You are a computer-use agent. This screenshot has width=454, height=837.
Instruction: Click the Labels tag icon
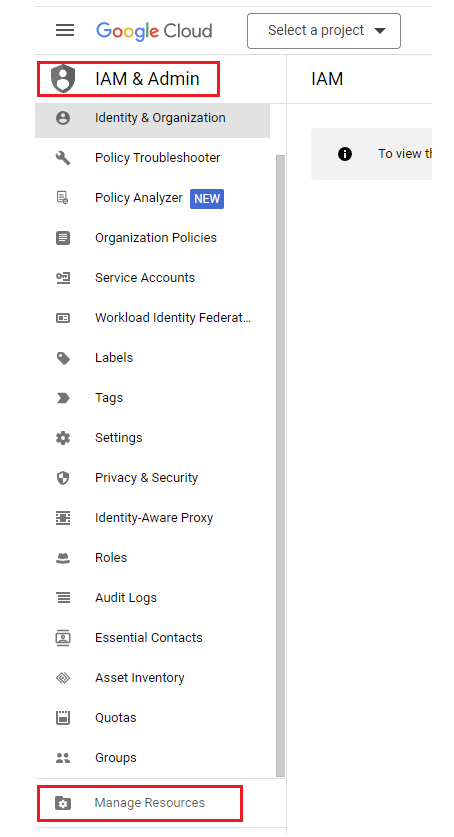click(x=63, y=358)
